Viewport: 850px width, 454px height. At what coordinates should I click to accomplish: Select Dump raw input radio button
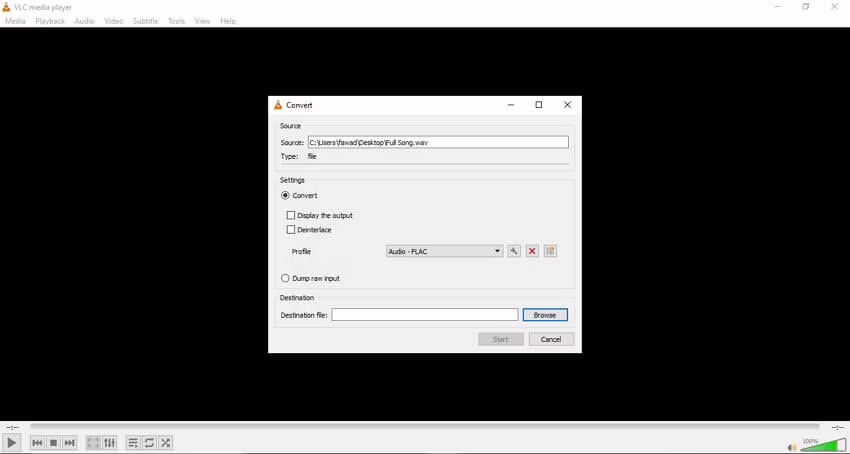[x=285, y=278]
